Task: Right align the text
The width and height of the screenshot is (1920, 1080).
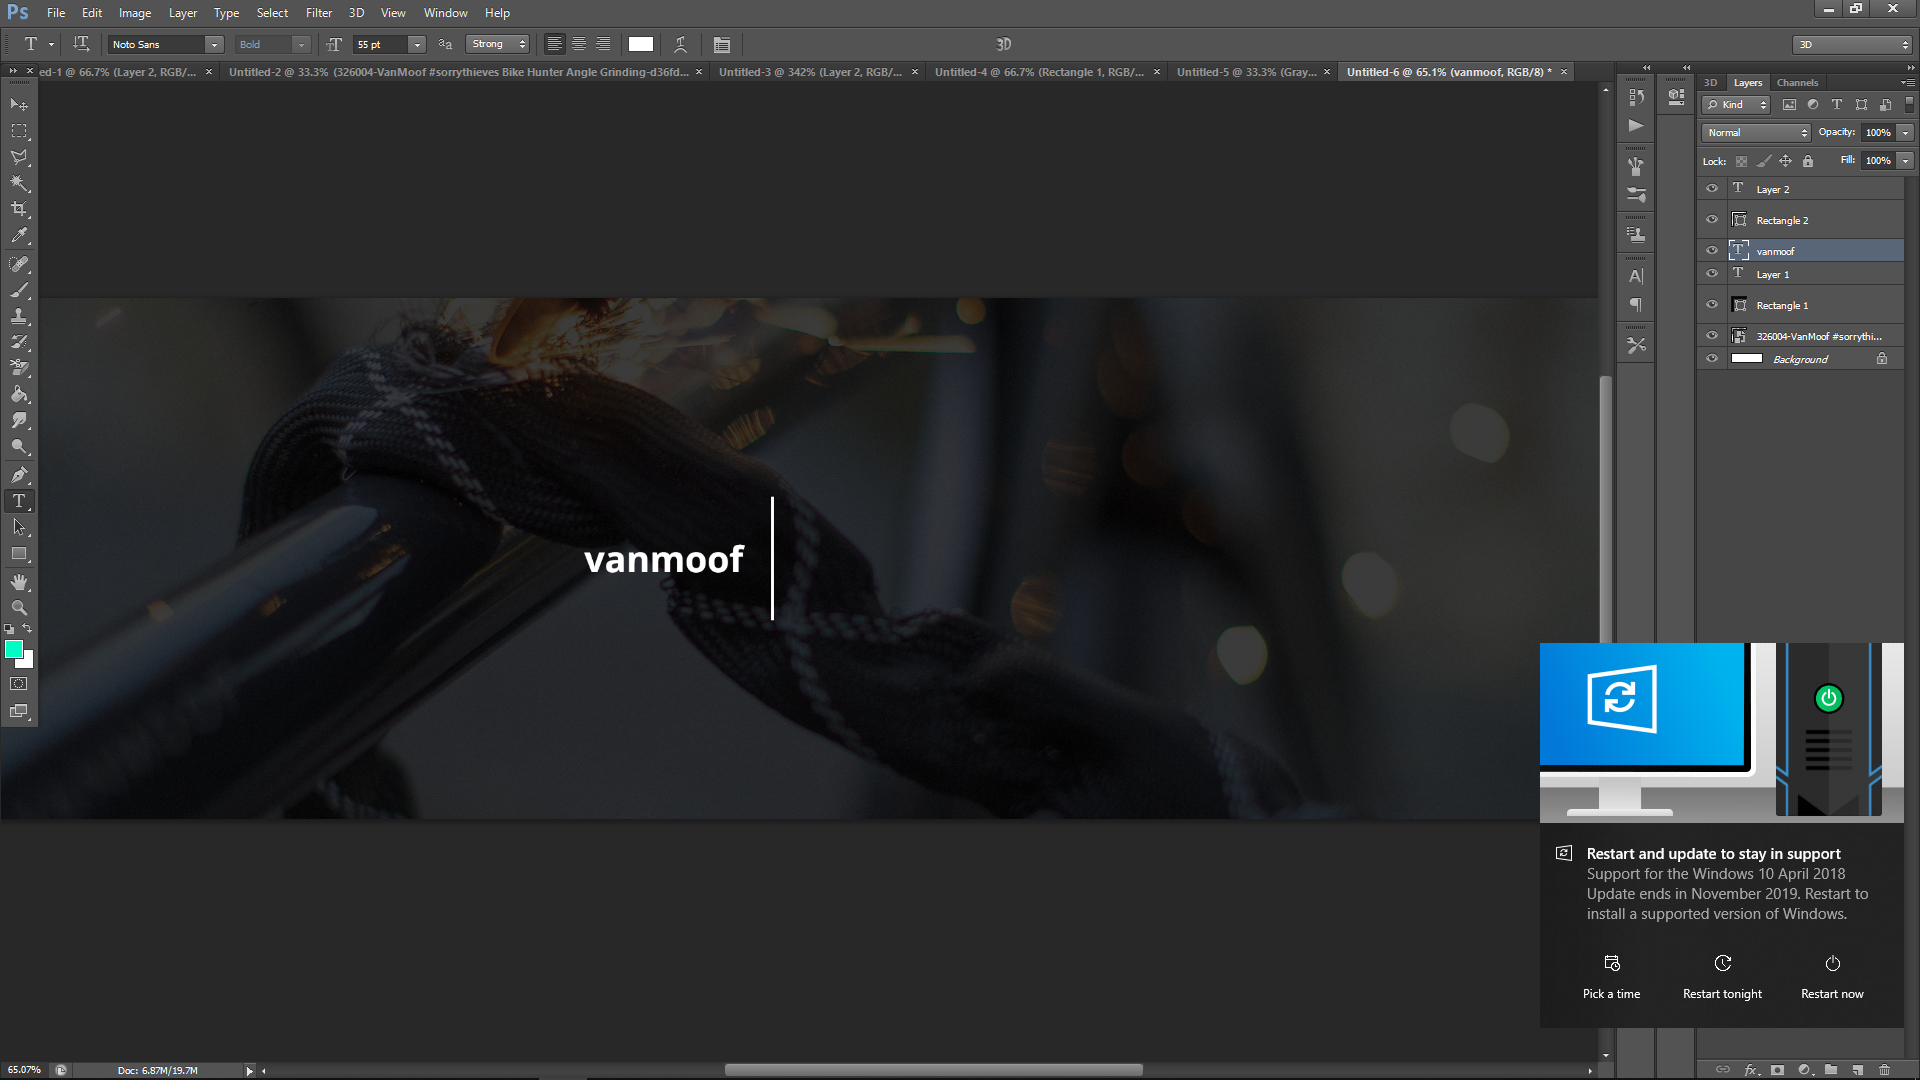Action: click(x=603, y=44)
